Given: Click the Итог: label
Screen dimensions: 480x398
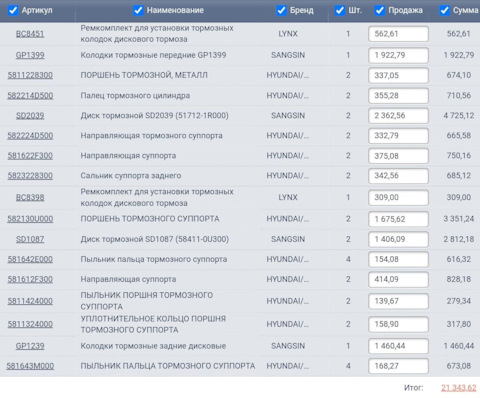Looking at the screenshot, I should pyautogui.click(x=414, y=388).
